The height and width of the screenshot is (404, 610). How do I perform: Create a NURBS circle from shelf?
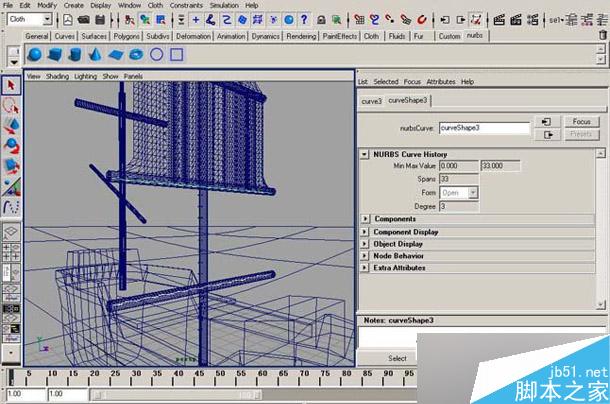point(156,54)
